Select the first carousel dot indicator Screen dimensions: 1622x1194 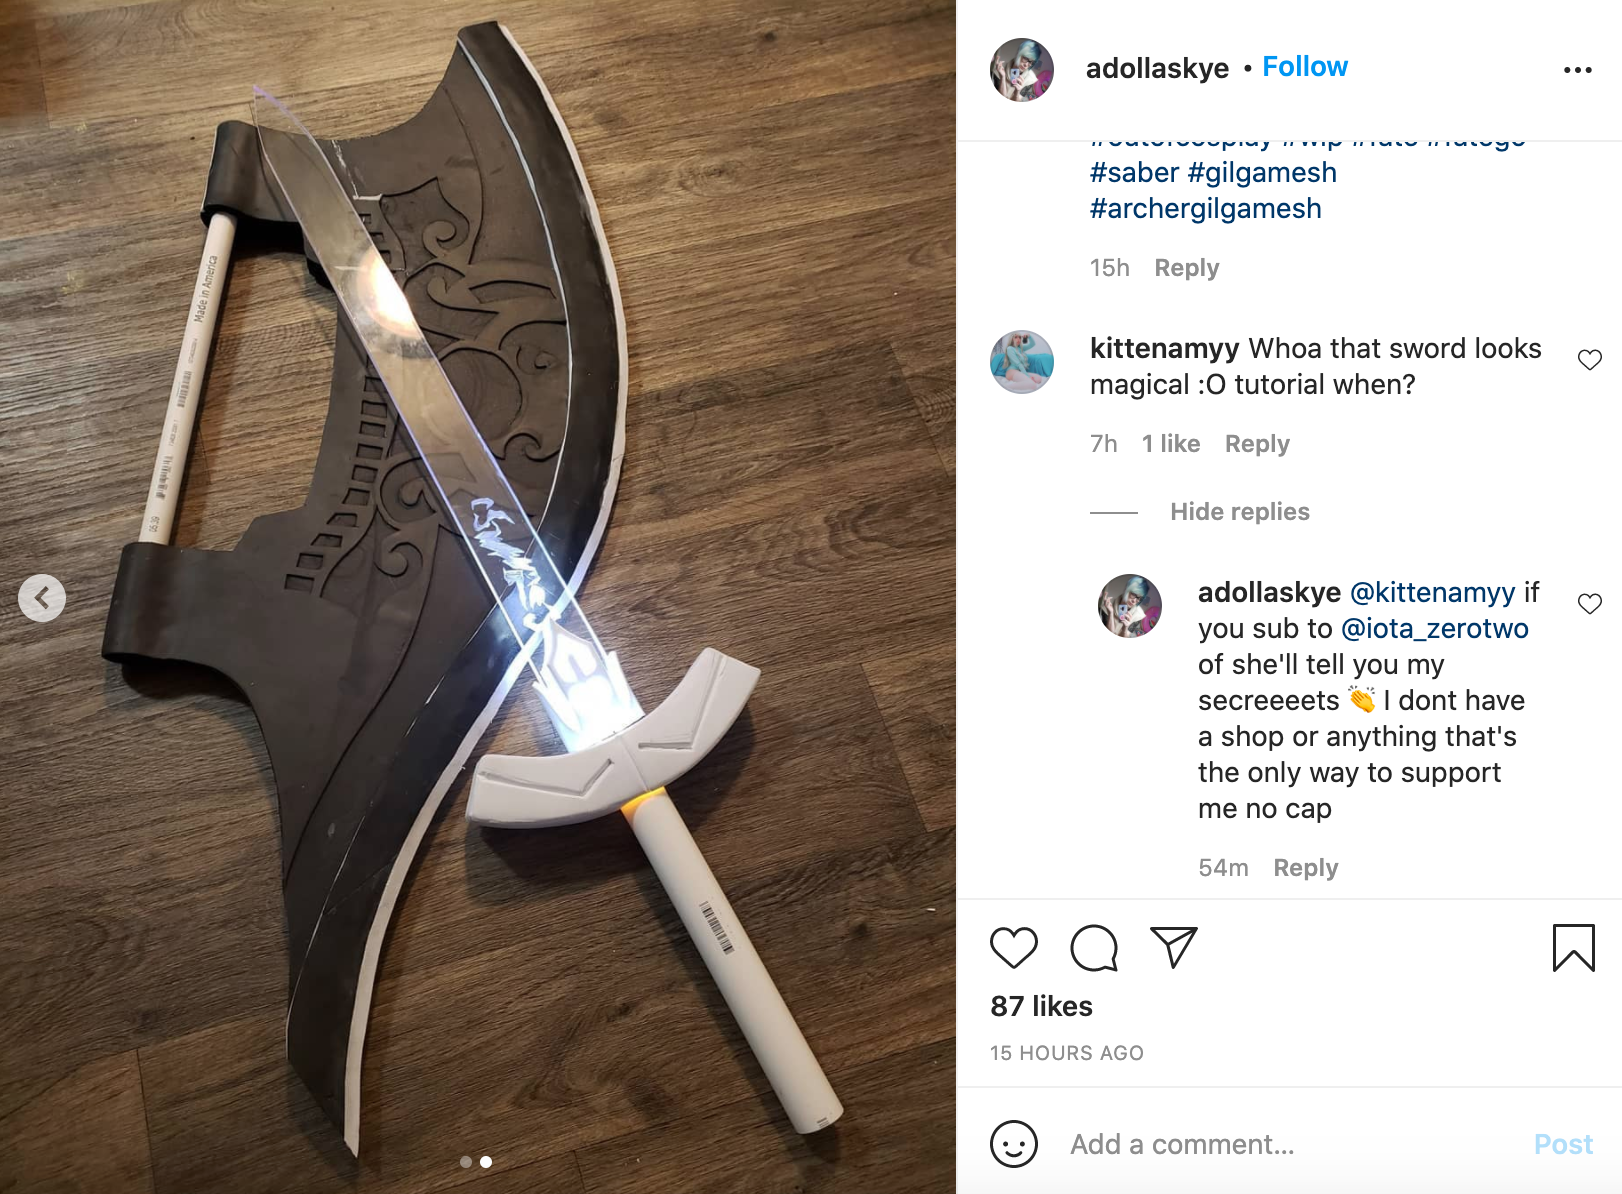click(466, 1162)
